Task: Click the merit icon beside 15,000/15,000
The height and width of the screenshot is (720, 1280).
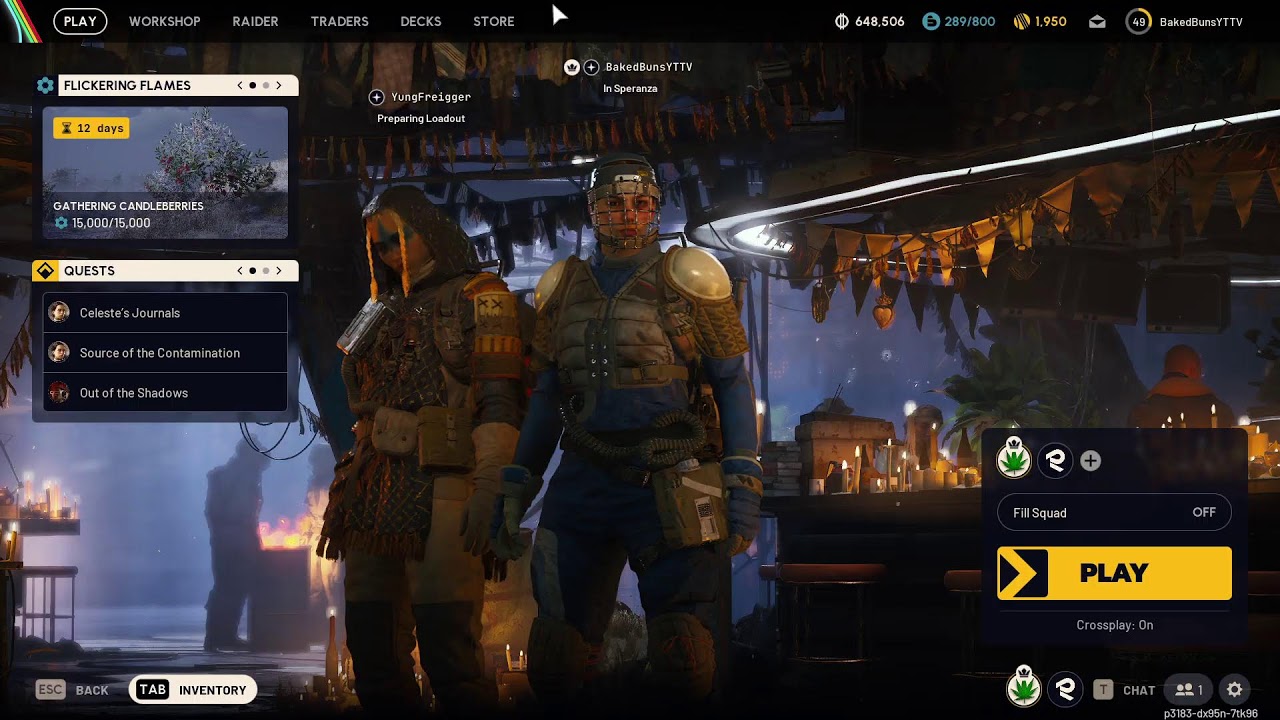Action: (x=61, y=223)
